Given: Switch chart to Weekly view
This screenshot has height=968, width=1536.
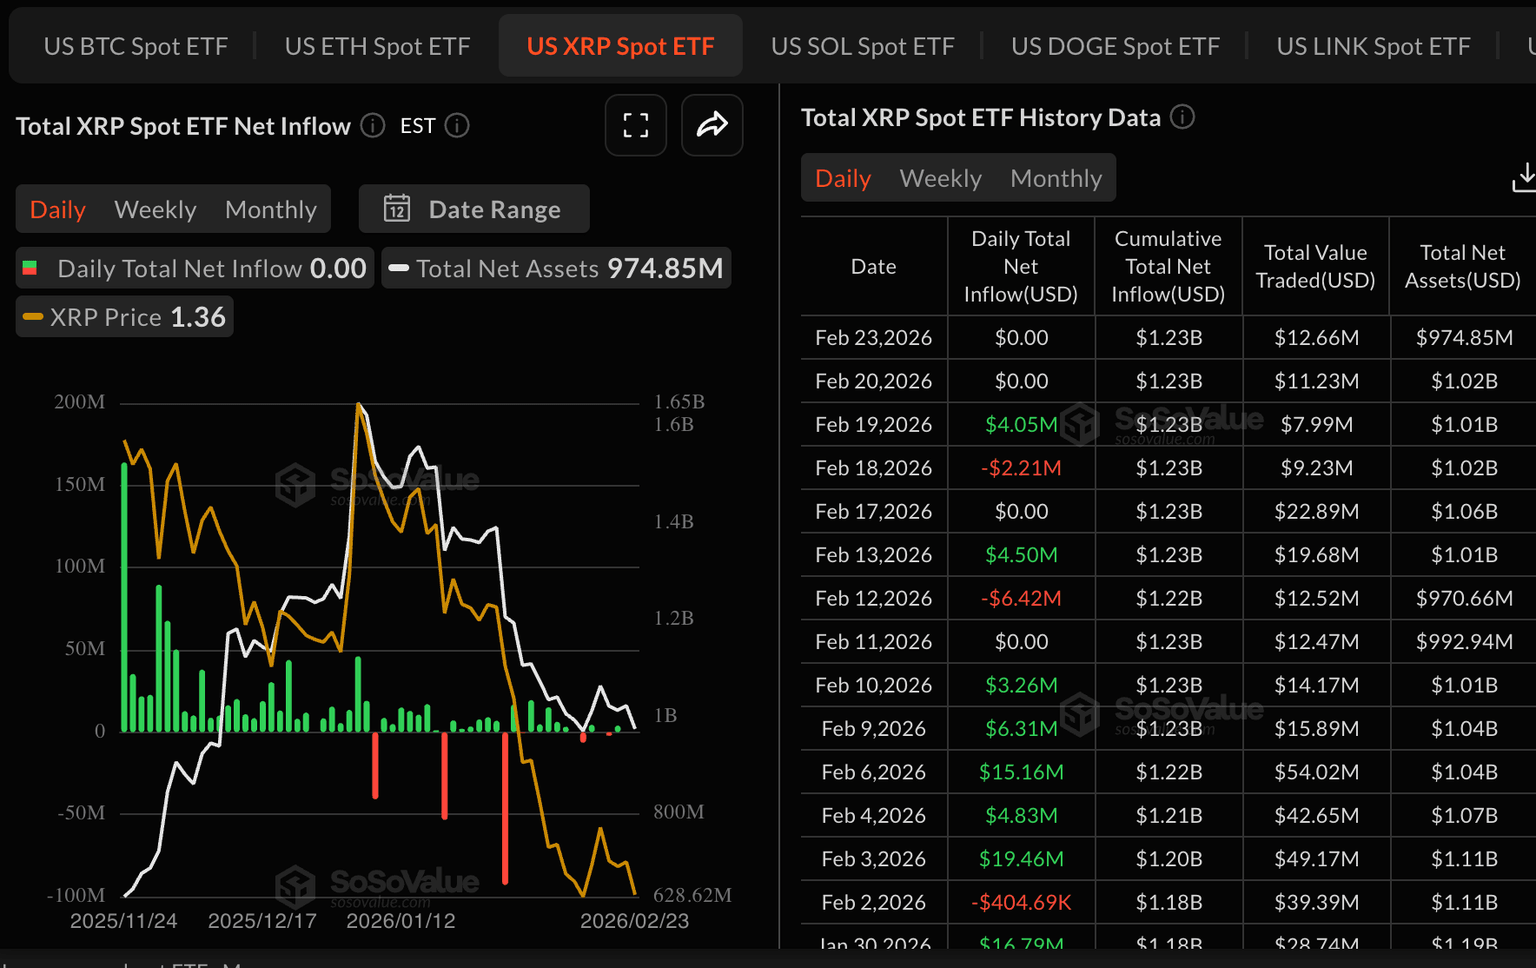Looking at the screenshot, I should 155,209.
